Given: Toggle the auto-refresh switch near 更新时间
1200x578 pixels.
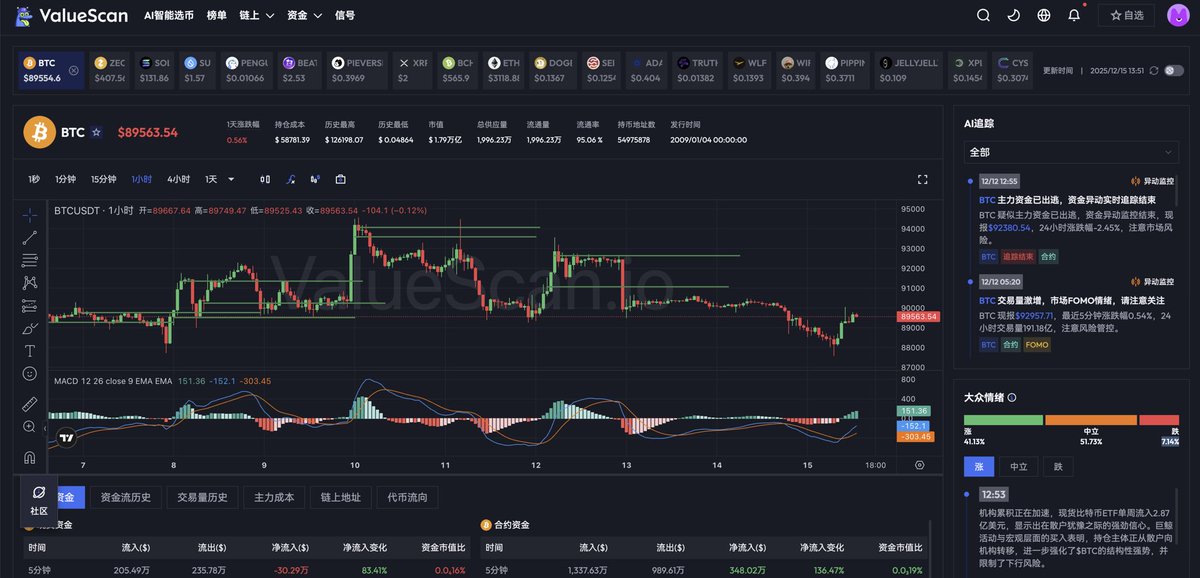Looking at the screenshot, I should coord(1173,71).
